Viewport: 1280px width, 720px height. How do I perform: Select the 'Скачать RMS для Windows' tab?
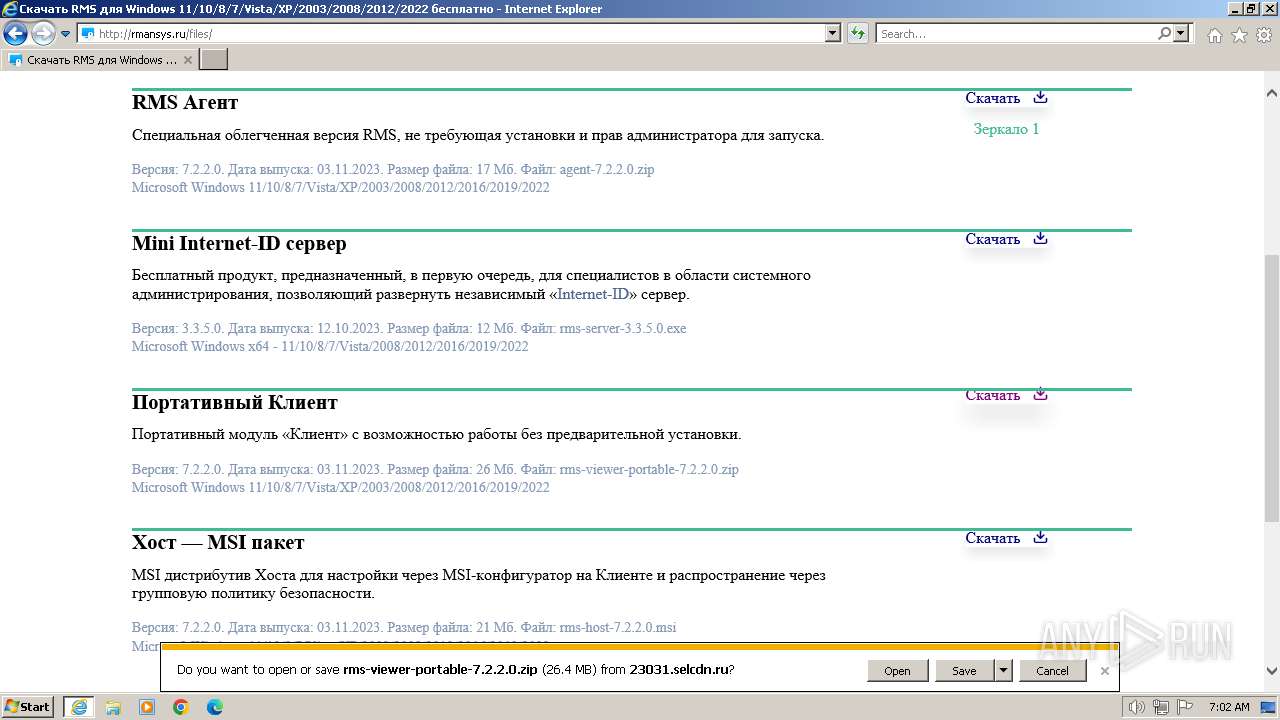(100, 60)
